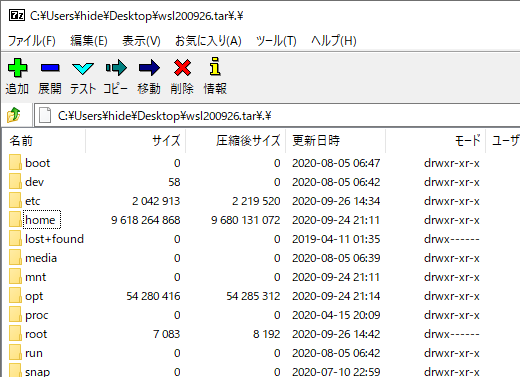Select the media folder icon

15,258
